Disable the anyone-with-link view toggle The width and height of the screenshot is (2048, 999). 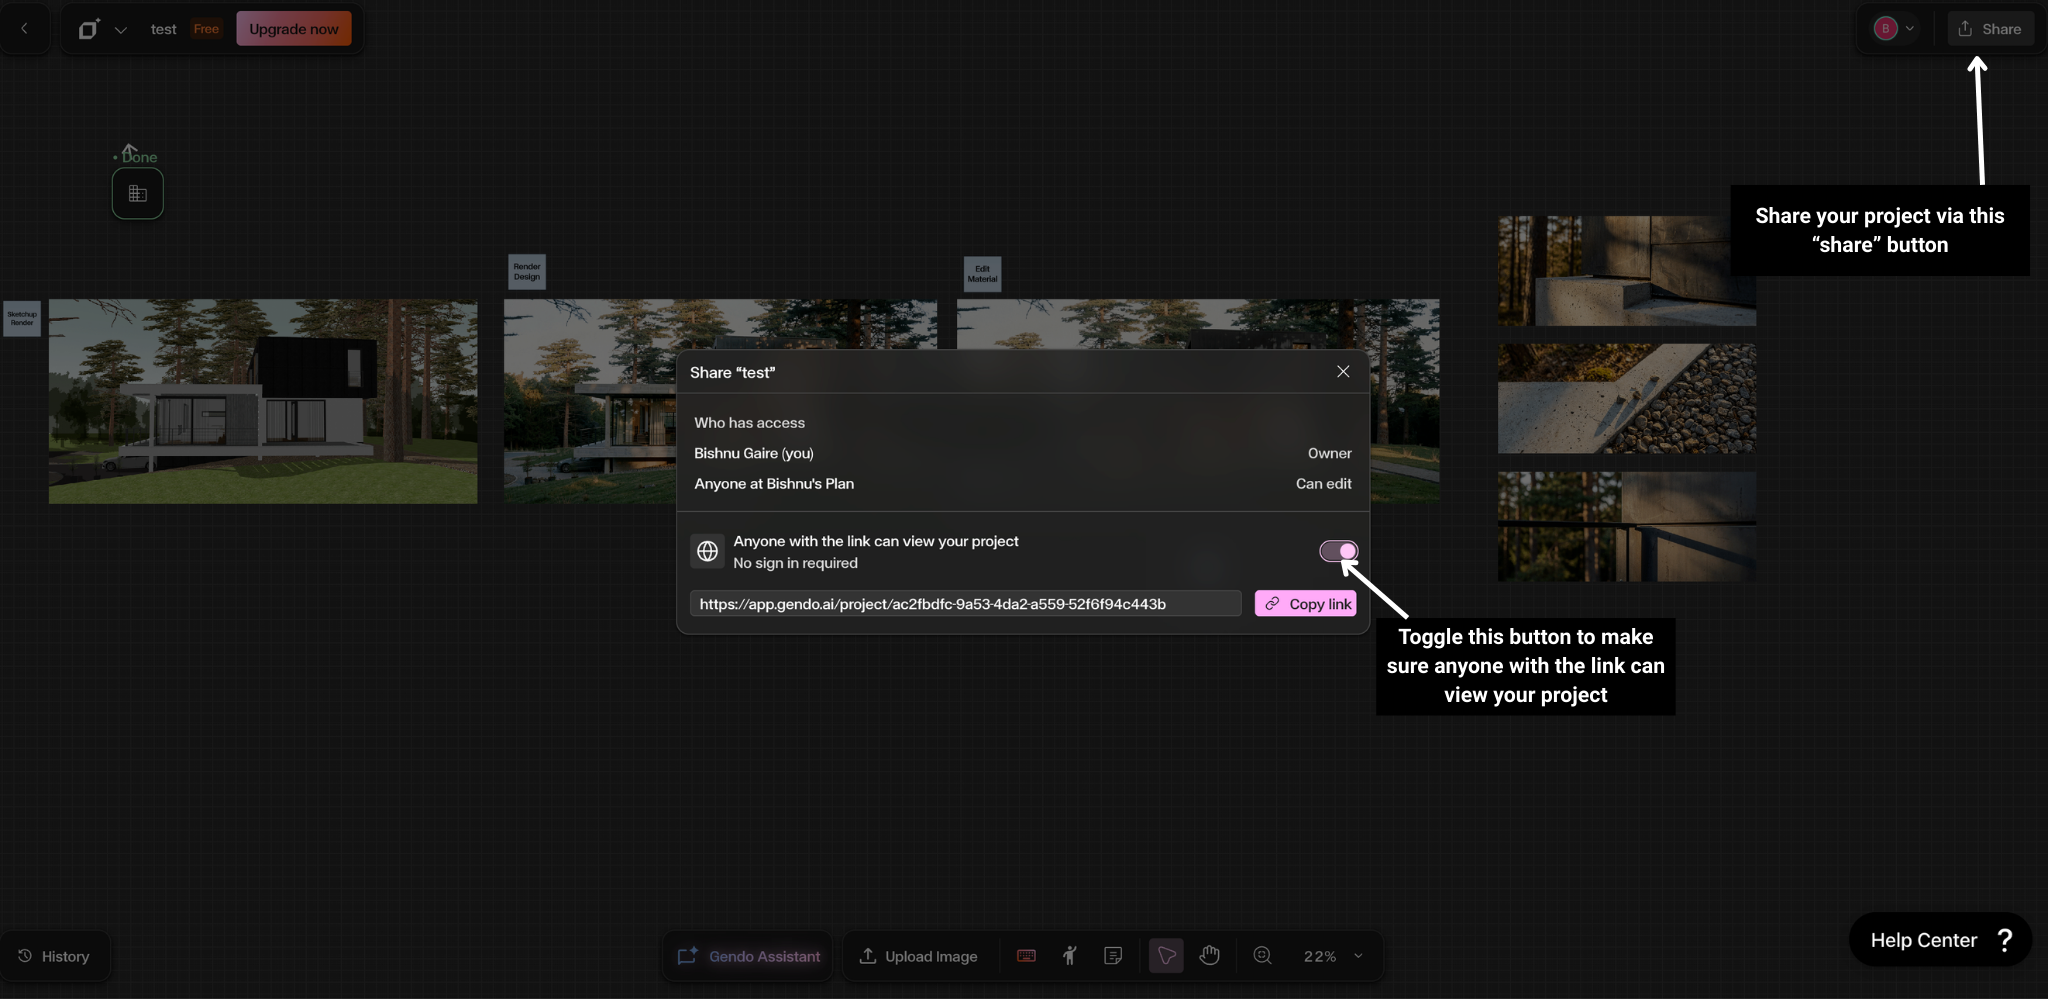click(x=1338, y=551)
